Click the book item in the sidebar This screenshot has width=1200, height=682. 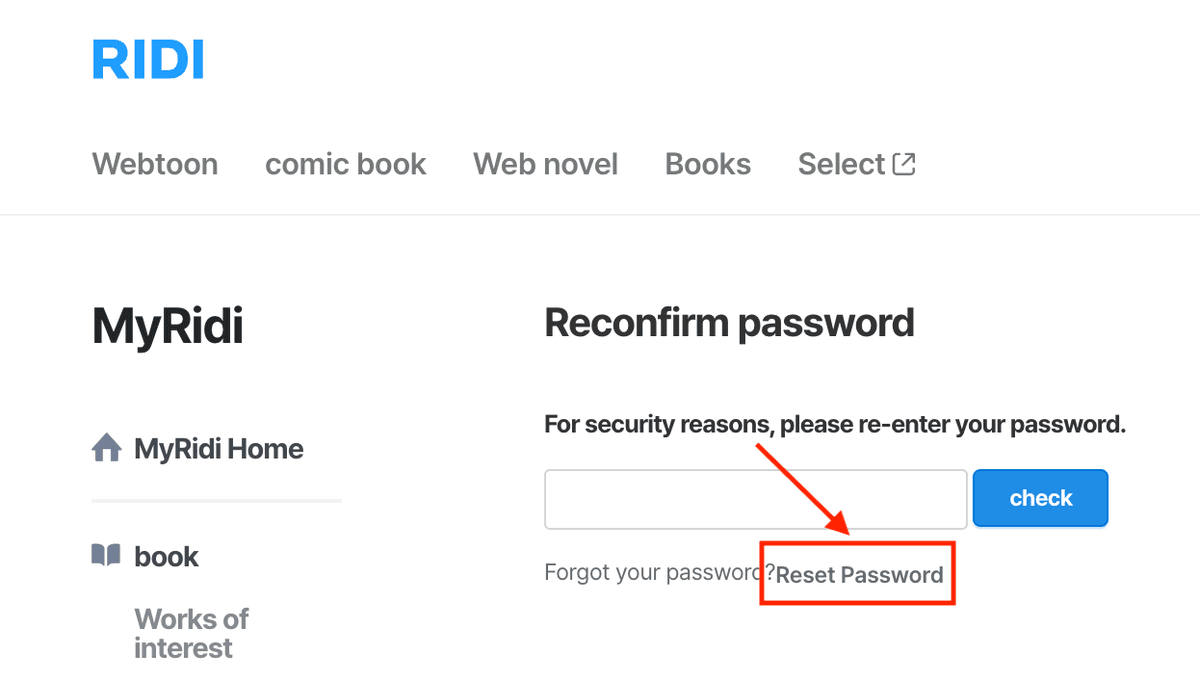point(166,555)
